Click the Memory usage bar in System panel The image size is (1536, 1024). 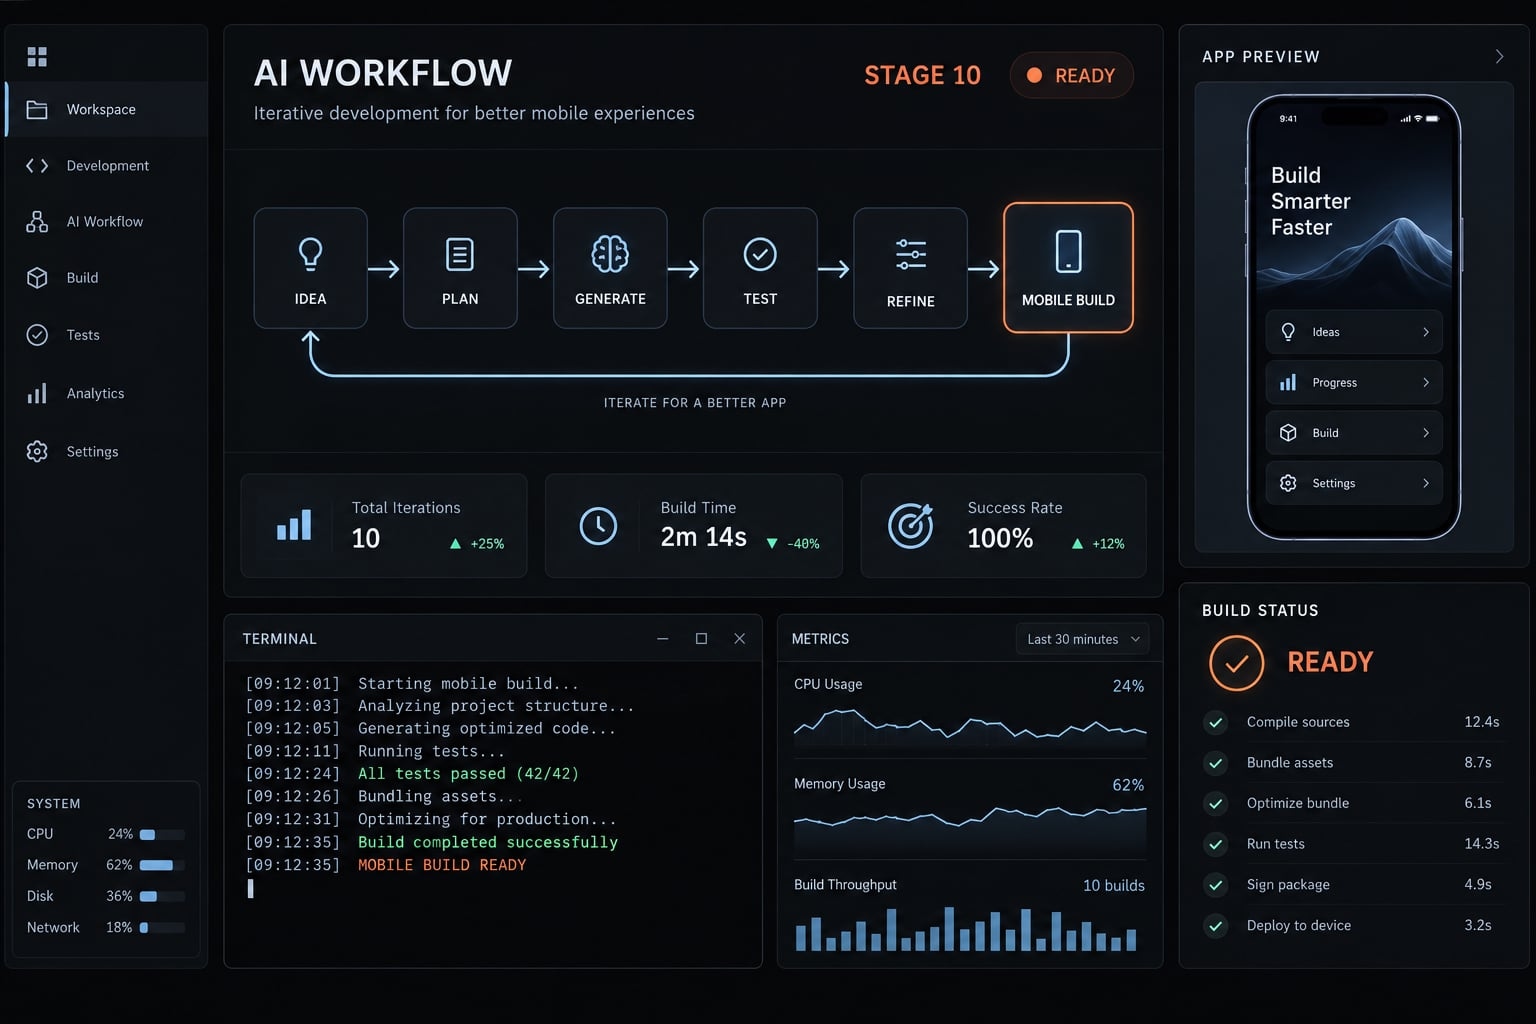(162, 865)
